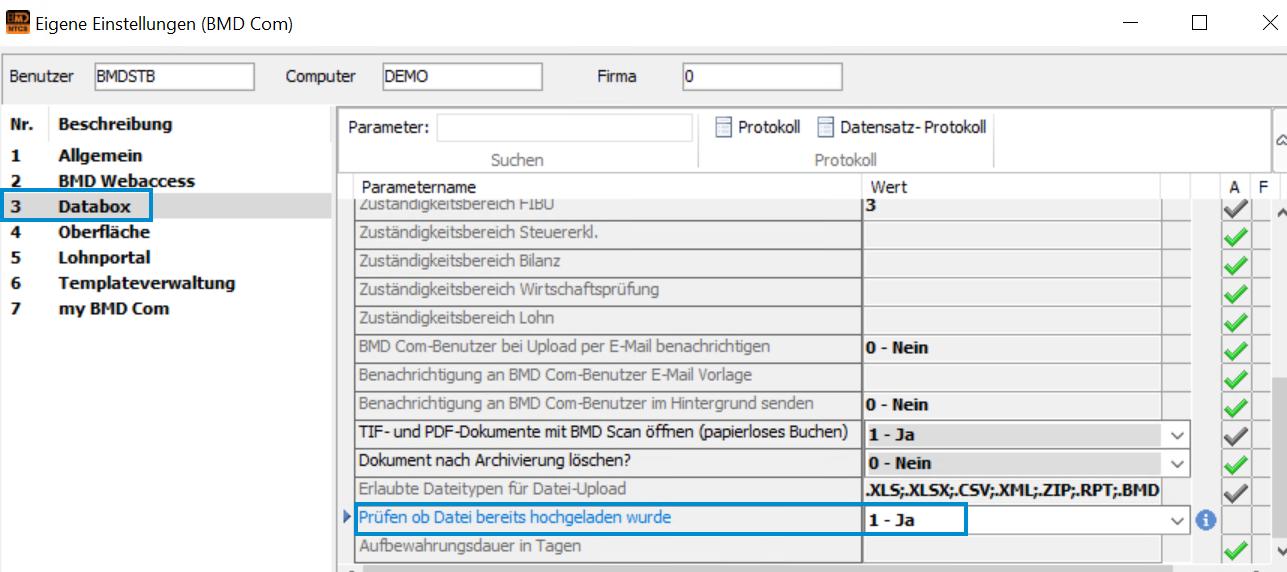The image size is (1287, 572).
Task: Click scrollbar down arrow of parameter table
Action: coord(1279,551)
